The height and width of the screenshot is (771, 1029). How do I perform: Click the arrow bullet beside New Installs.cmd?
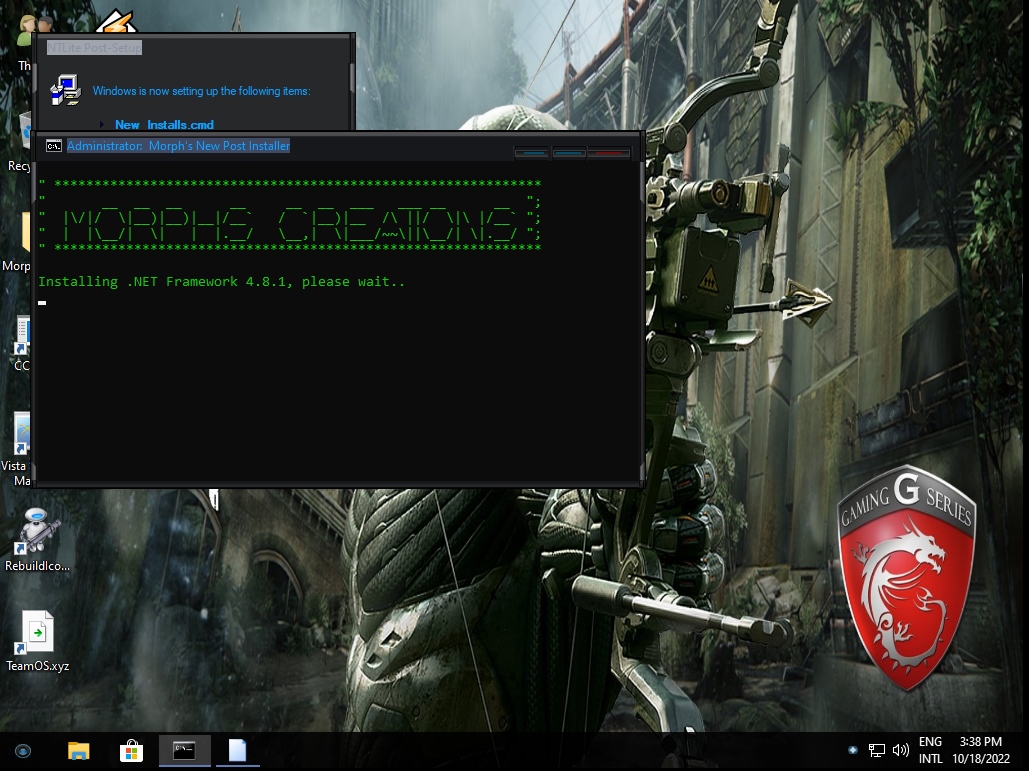102,124
